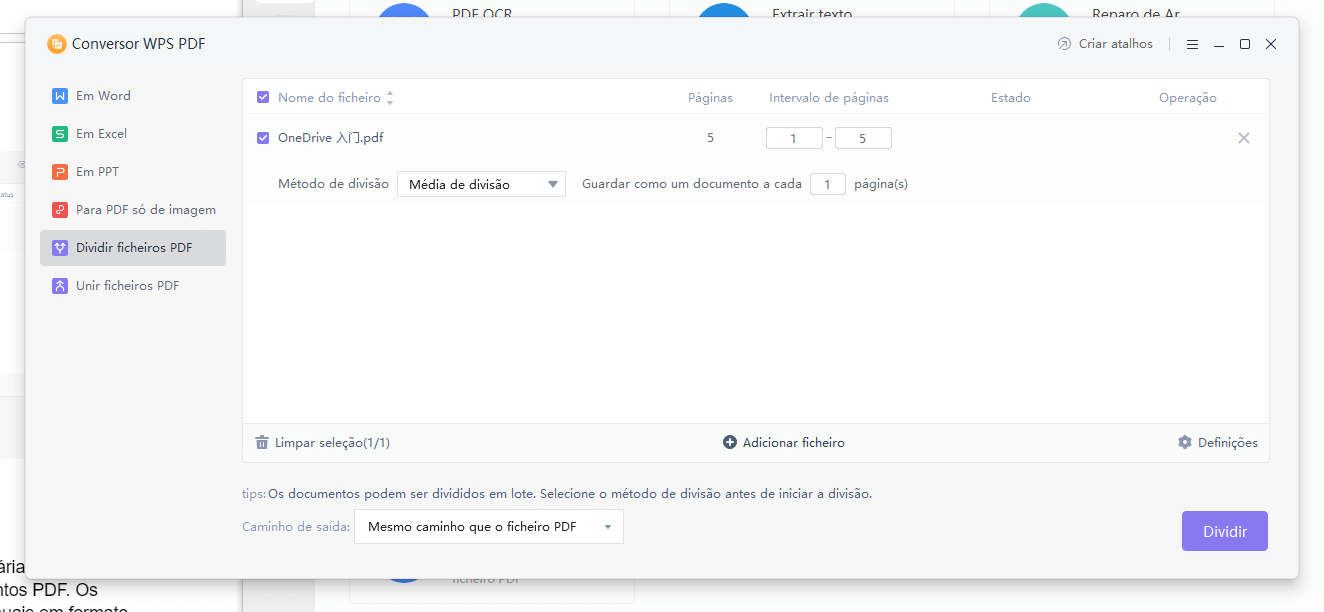Open the hamburger menu at top right
This screenshot has width=1324, height=612.
pyautogui.click(x=1192, y=44)
